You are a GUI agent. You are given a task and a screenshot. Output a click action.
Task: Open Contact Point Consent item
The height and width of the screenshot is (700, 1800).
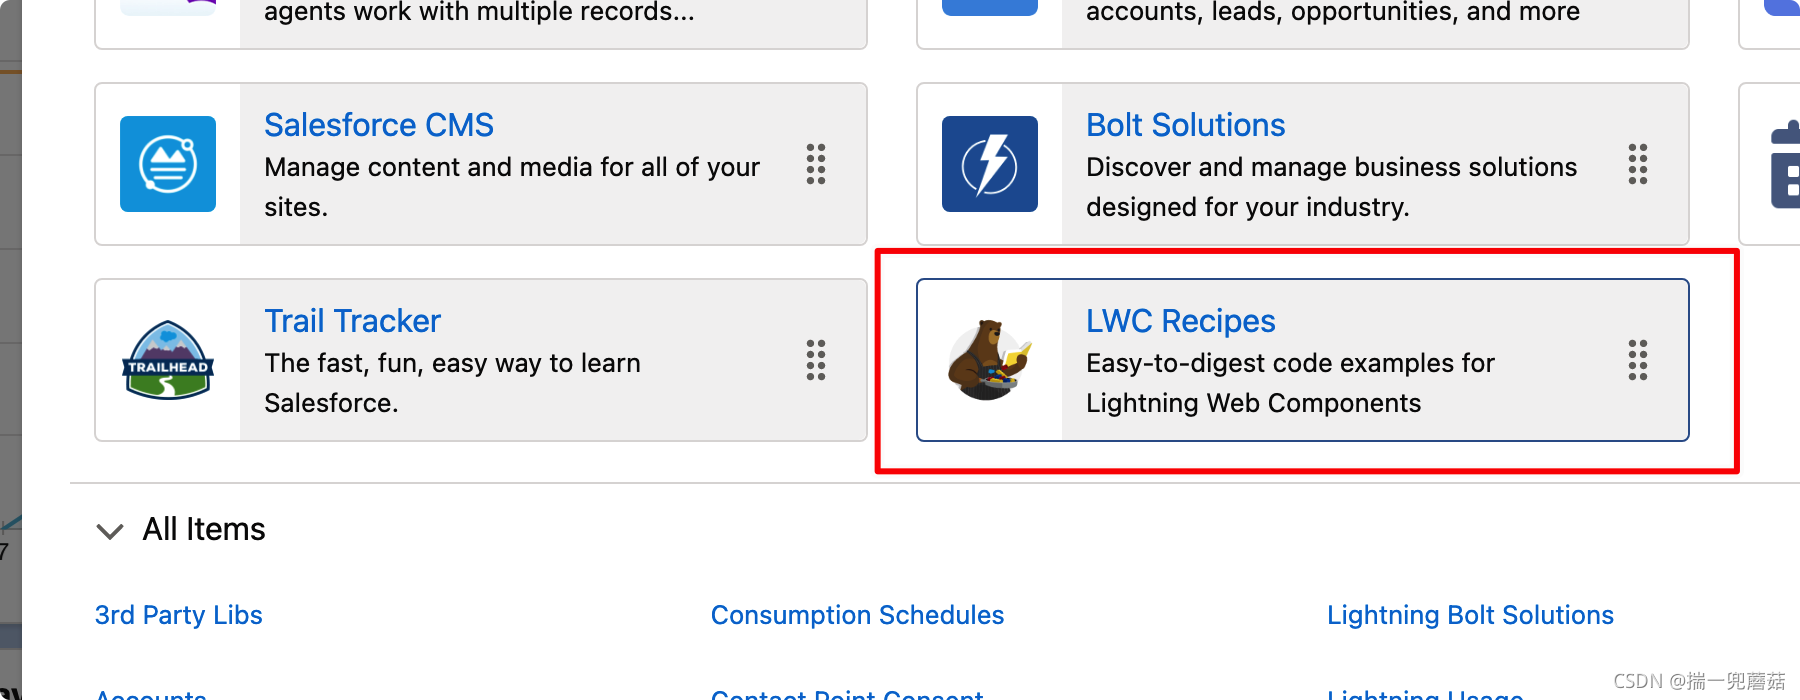[x=845, y=693]
